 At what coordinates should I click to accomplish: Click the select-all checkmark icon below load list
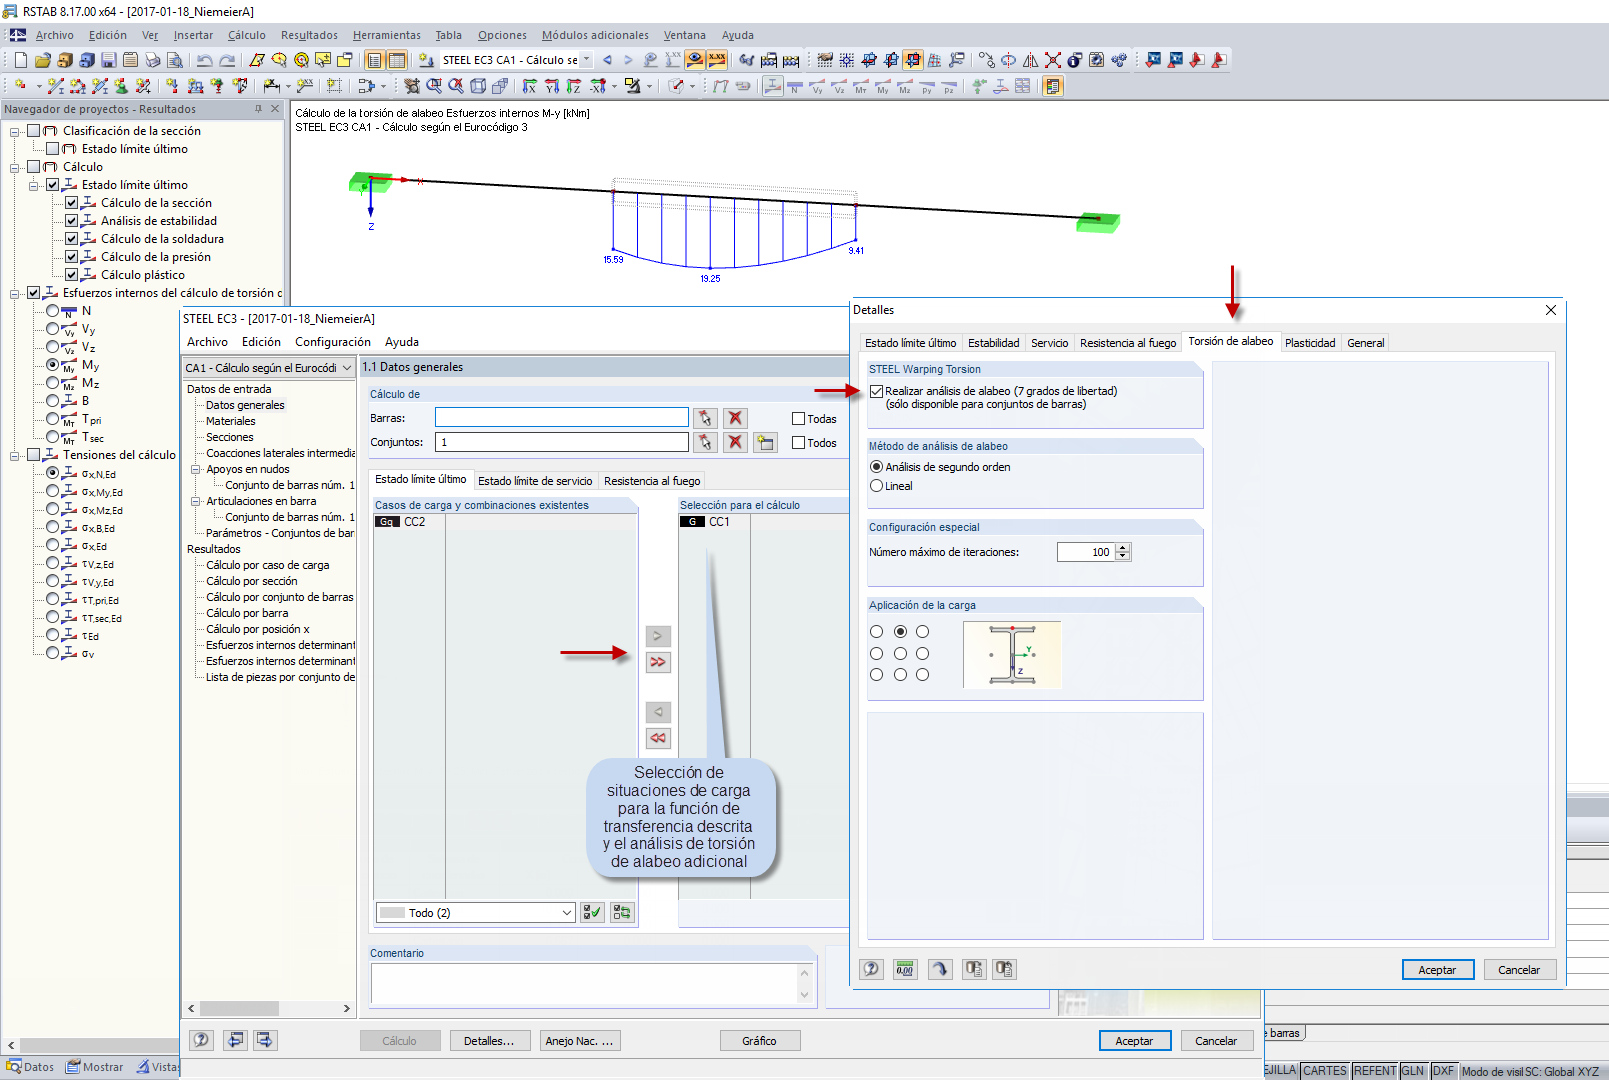[x=592, y=912]
